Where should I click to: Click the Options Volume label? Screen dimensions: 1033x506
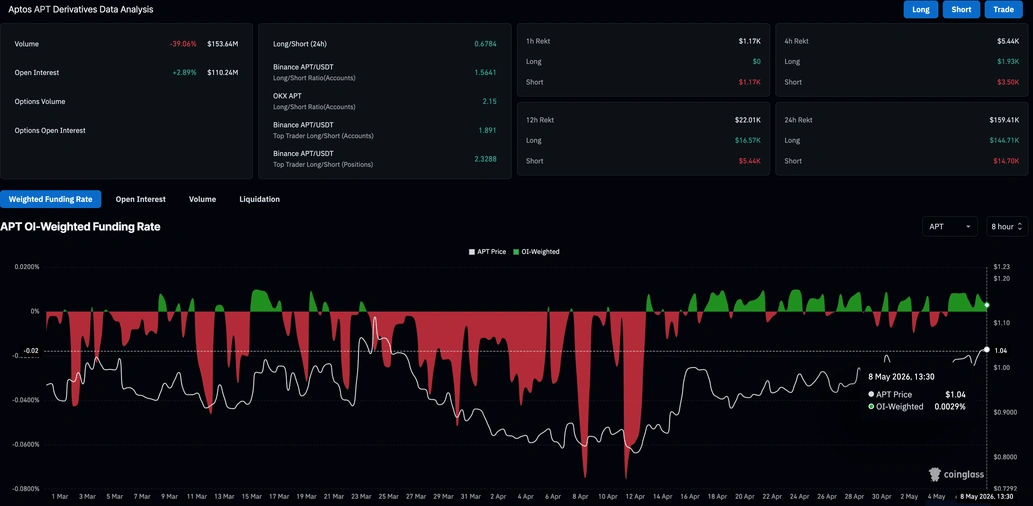click(40, 101)
